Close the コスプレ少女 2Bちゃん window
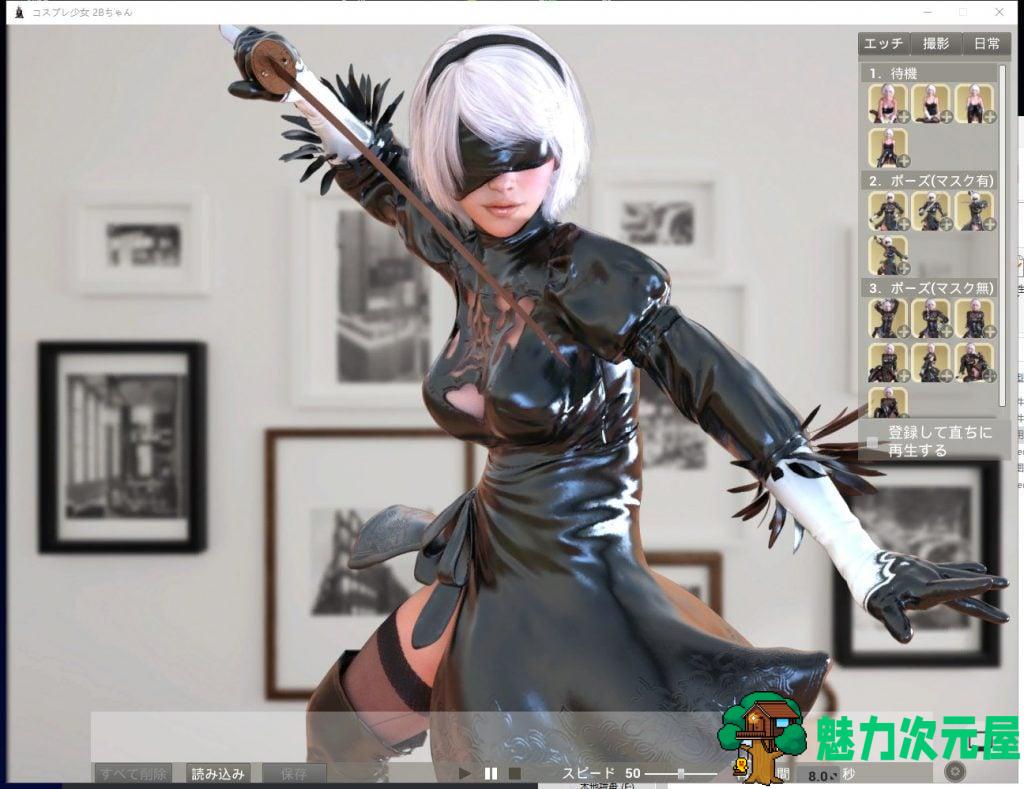The image size is (1024, 789). click(x=999, y=12)
